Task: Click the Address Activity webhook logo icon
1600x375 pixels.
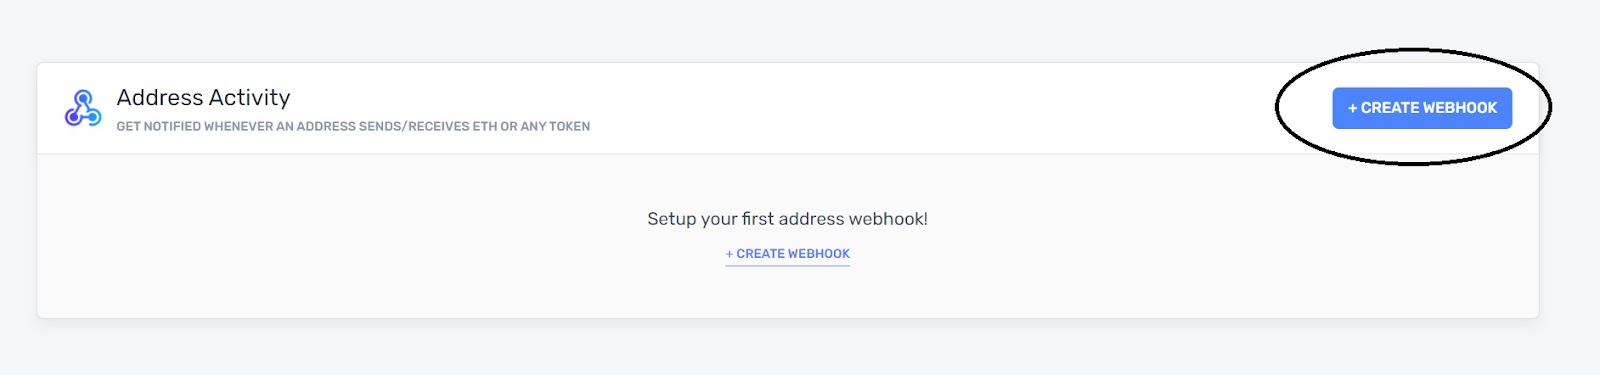Action: pyautogui.click(x=83, y=108)
